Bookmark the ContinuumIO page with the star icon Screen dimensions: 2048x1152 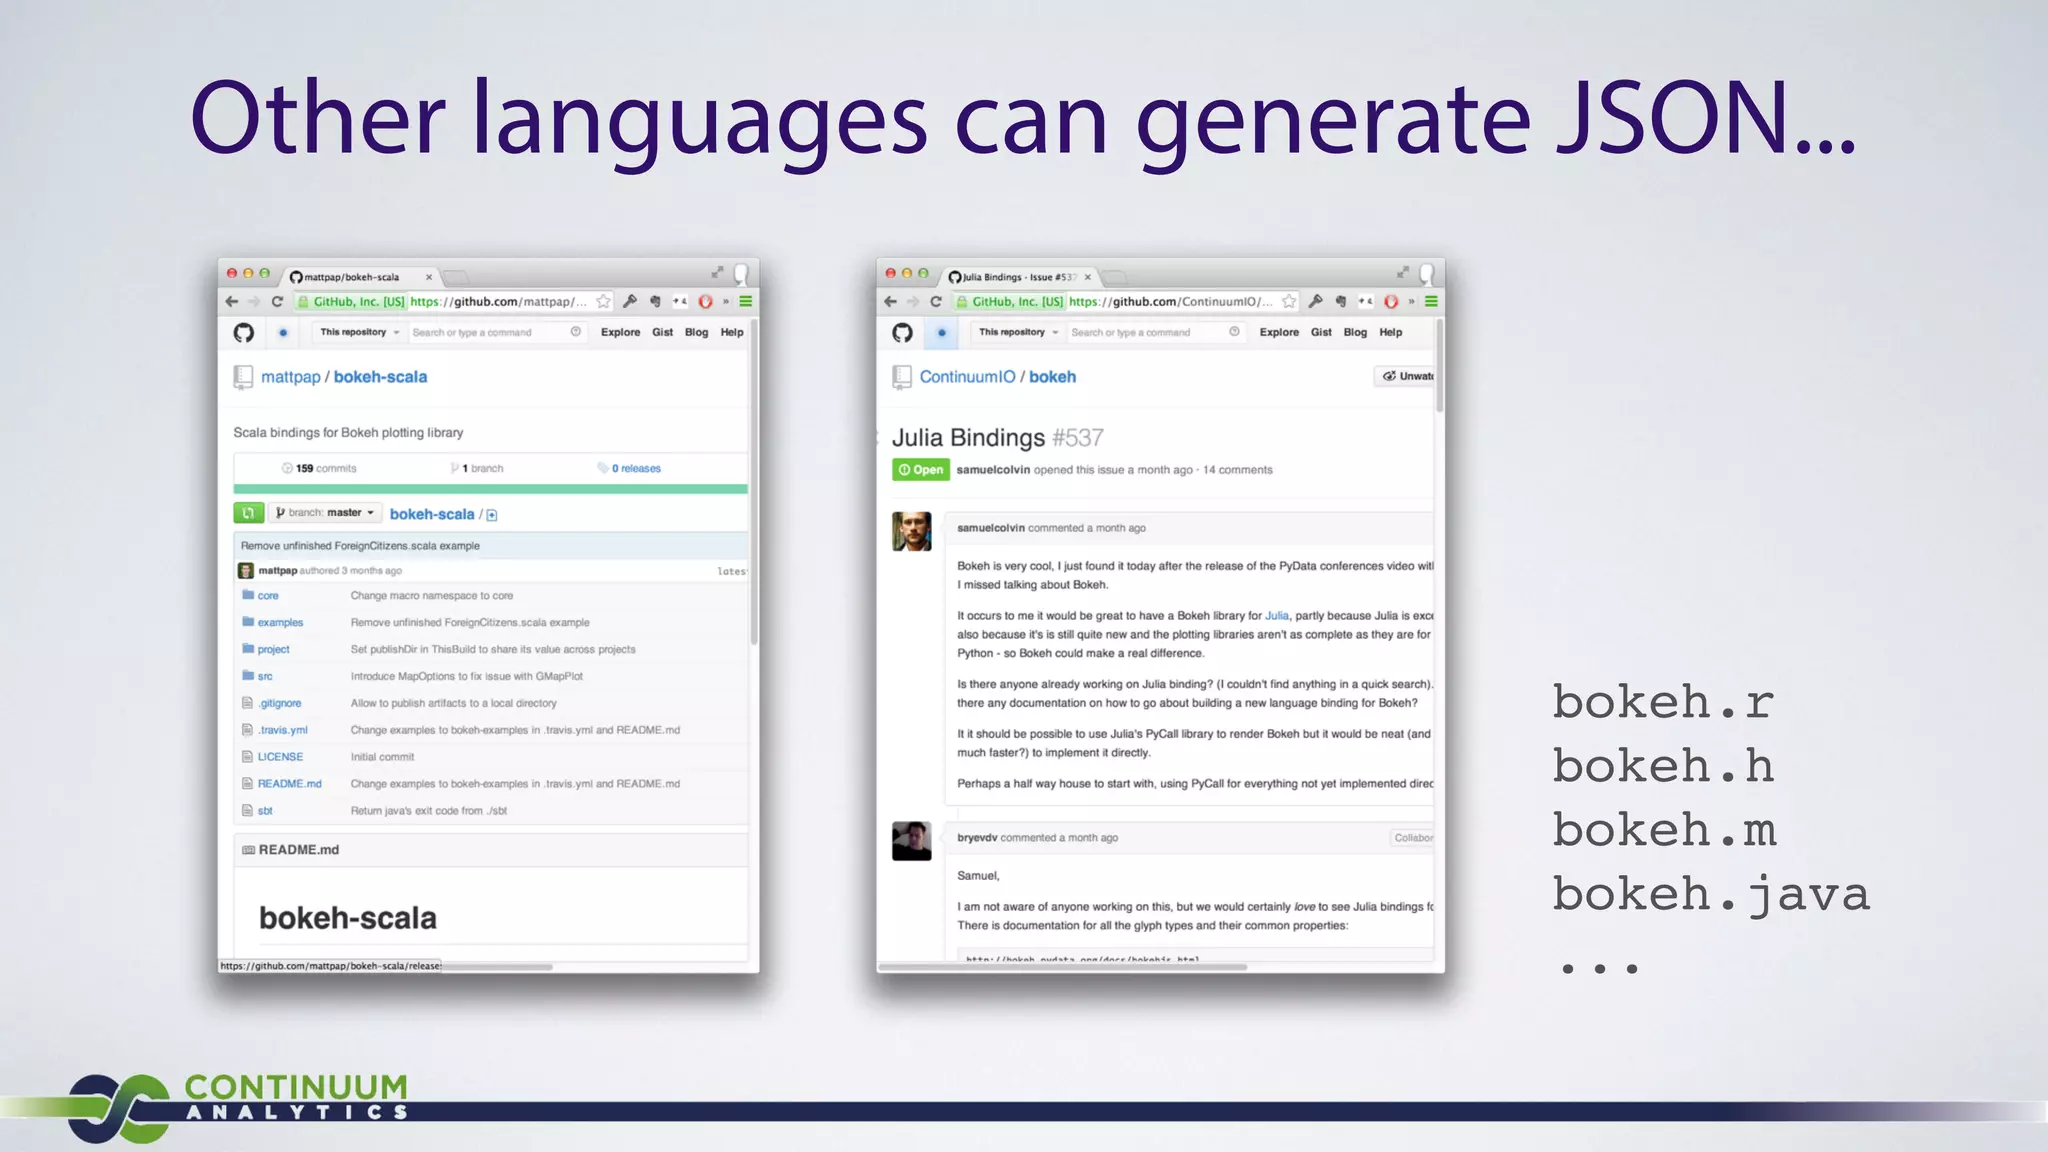[1289, 301]
